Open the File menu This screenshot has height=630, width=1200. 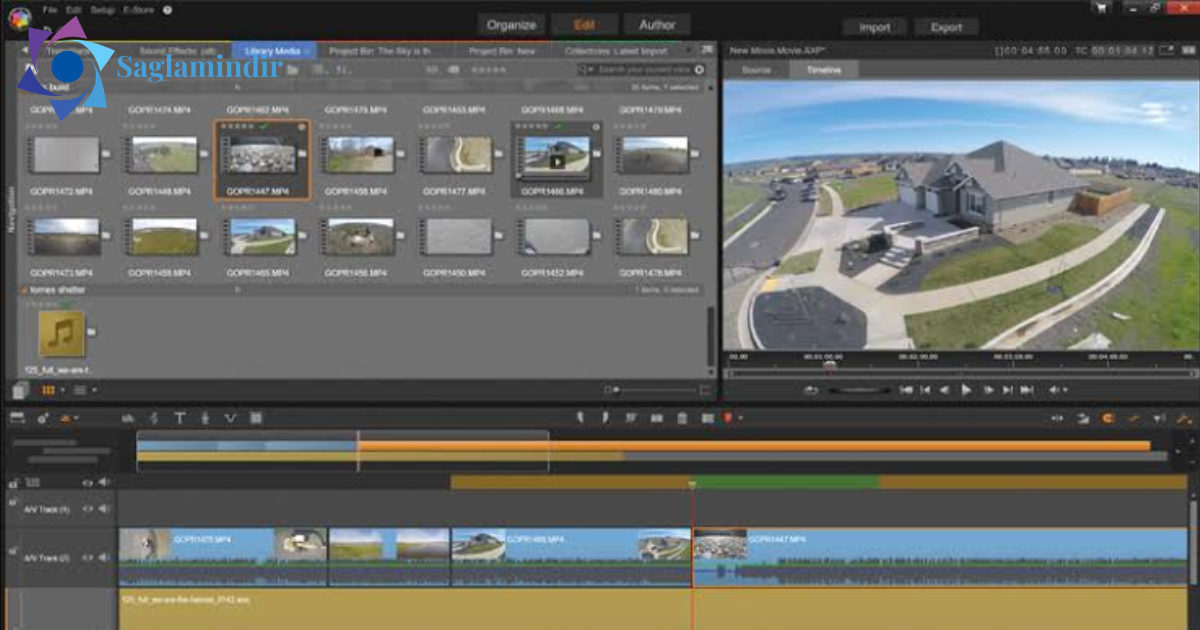pos(50,9)
